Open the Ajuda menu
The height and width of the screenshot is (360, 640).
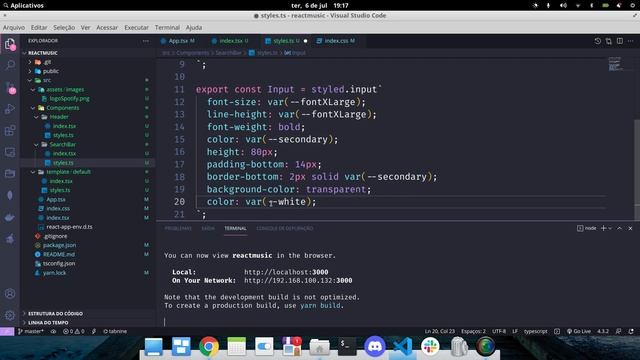coord(194,27)
